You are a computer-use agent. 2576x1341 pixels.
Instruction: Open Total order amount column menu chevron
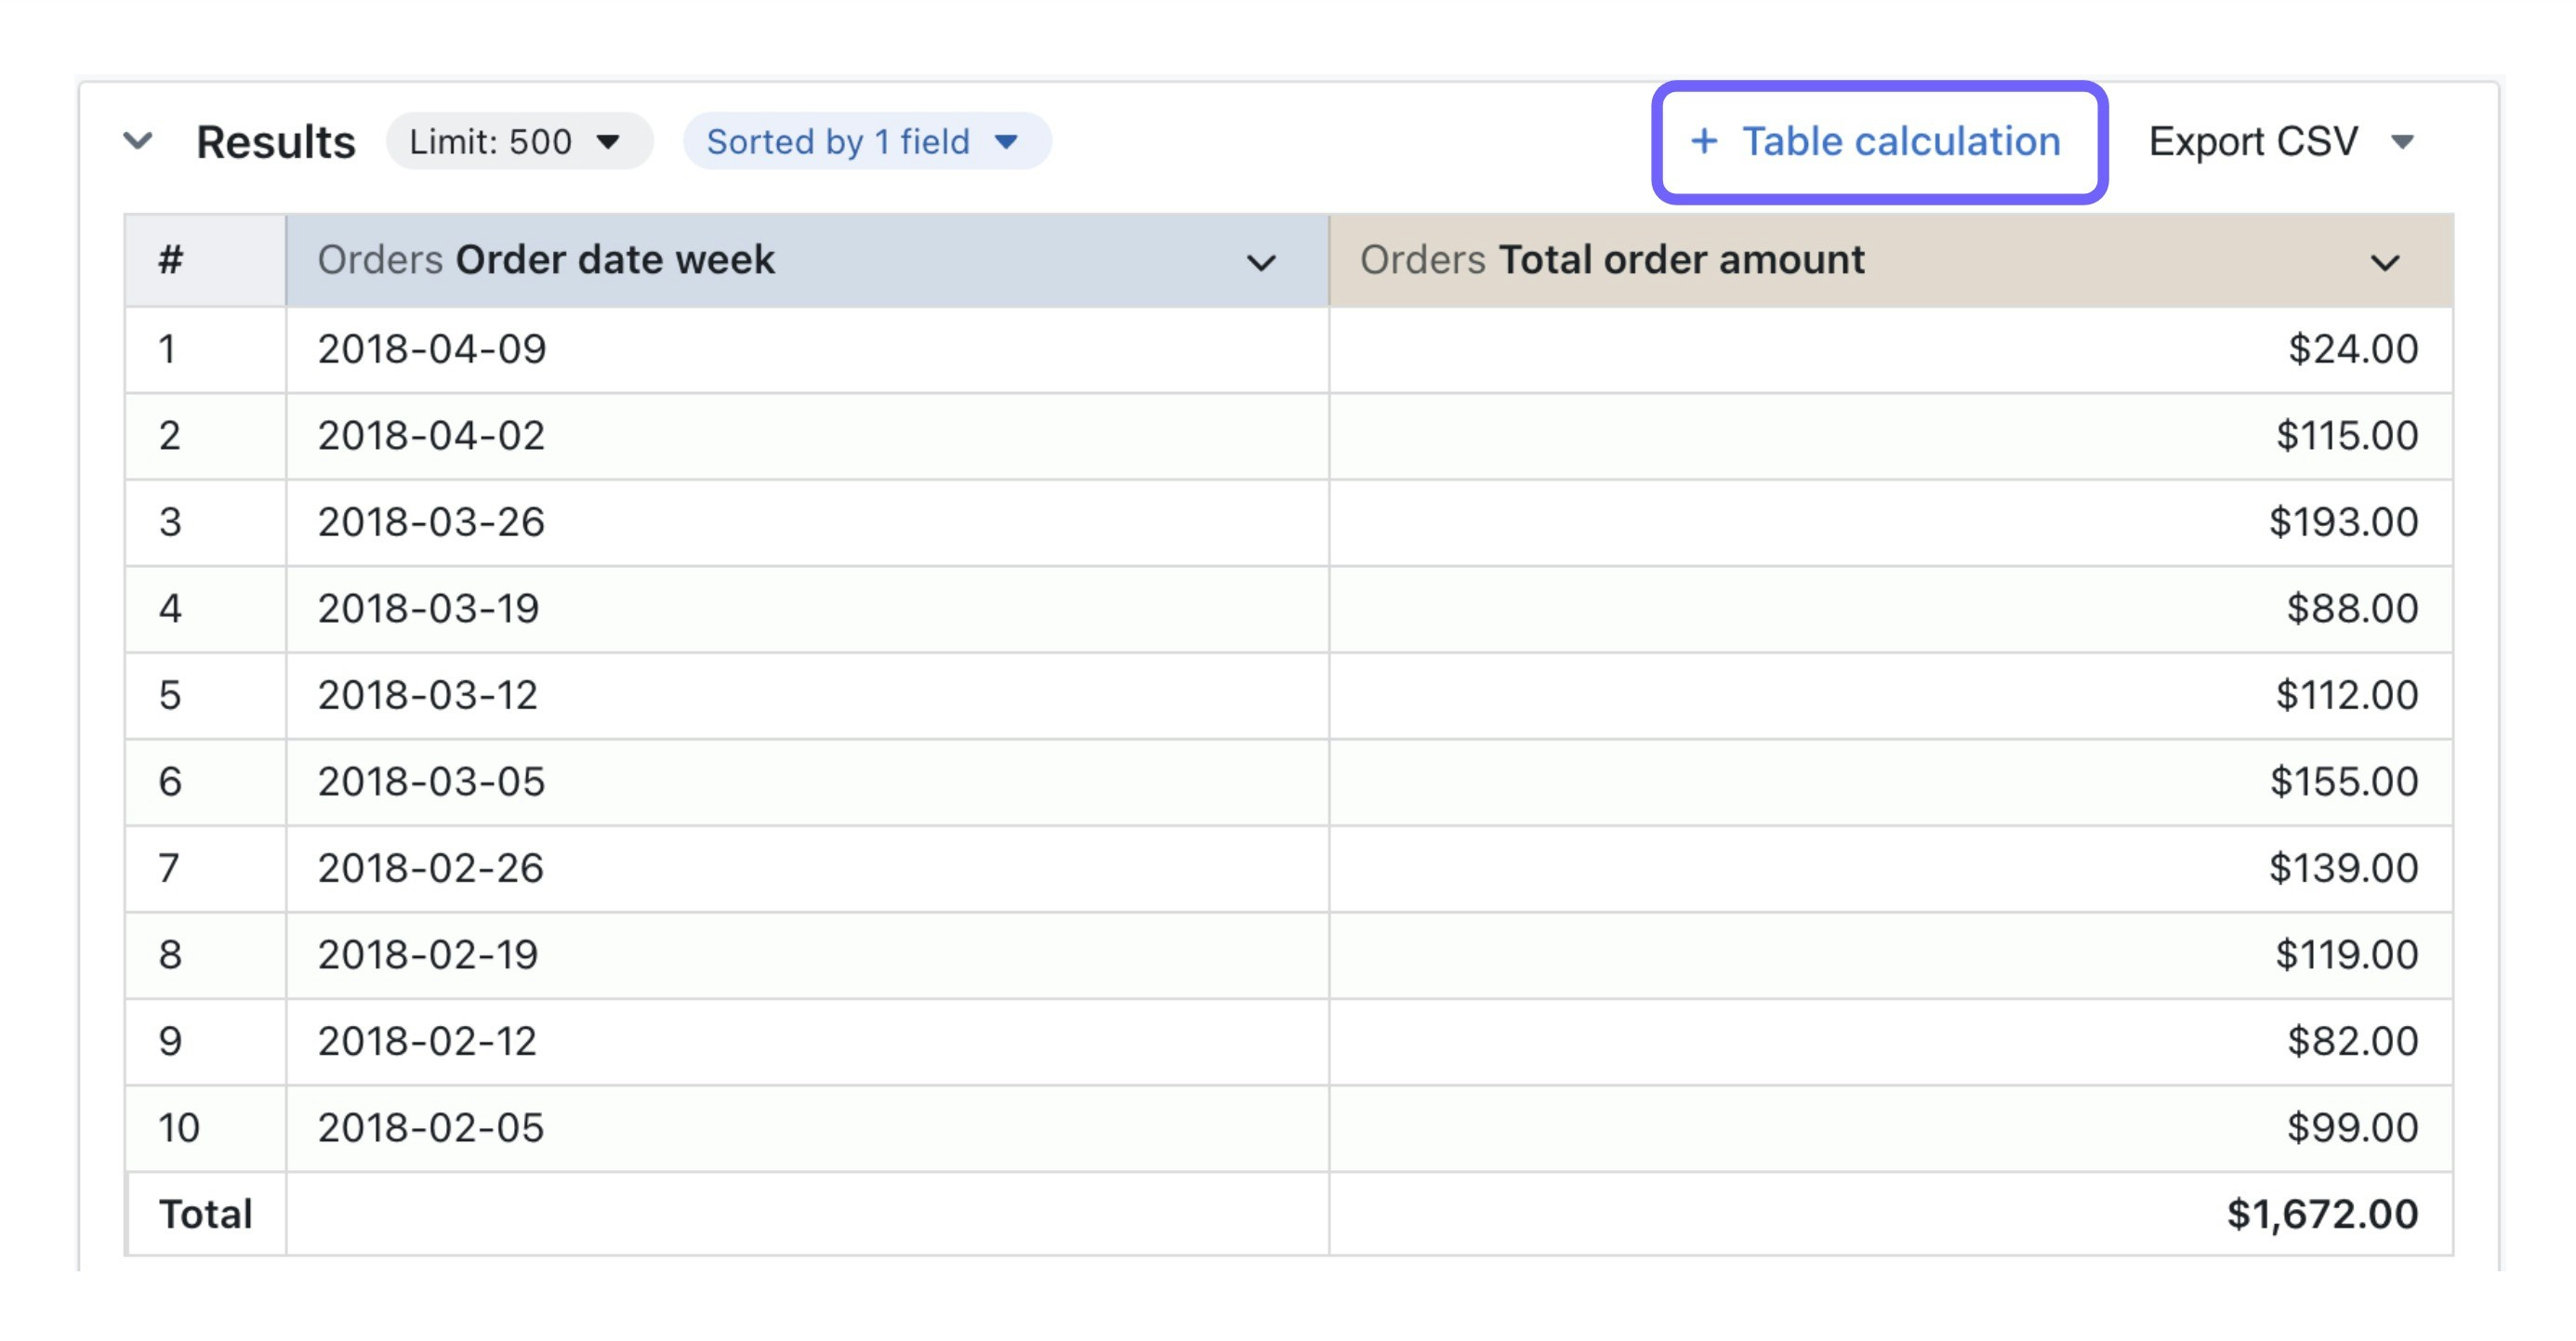tap(2385, 262)
